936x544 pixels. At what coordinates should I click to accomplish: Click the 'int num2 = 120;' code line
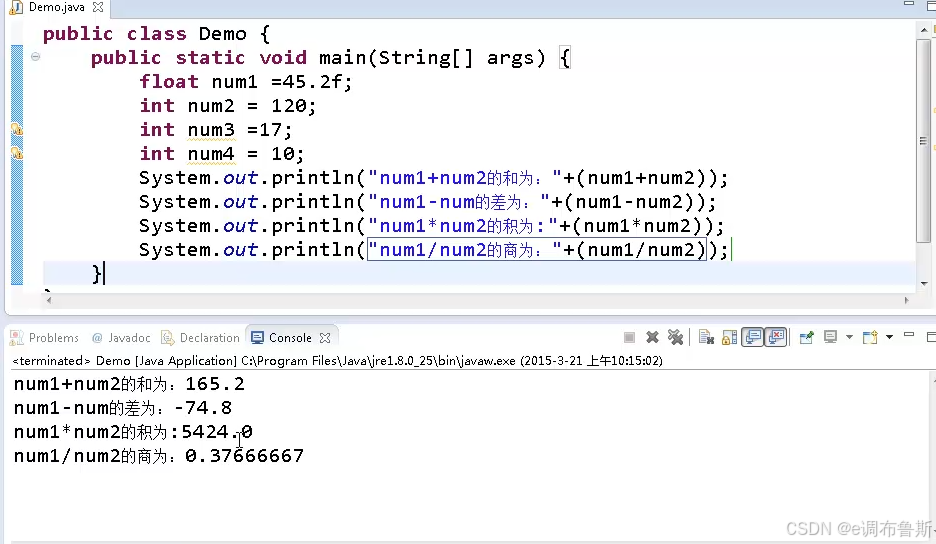pos(227,106)
